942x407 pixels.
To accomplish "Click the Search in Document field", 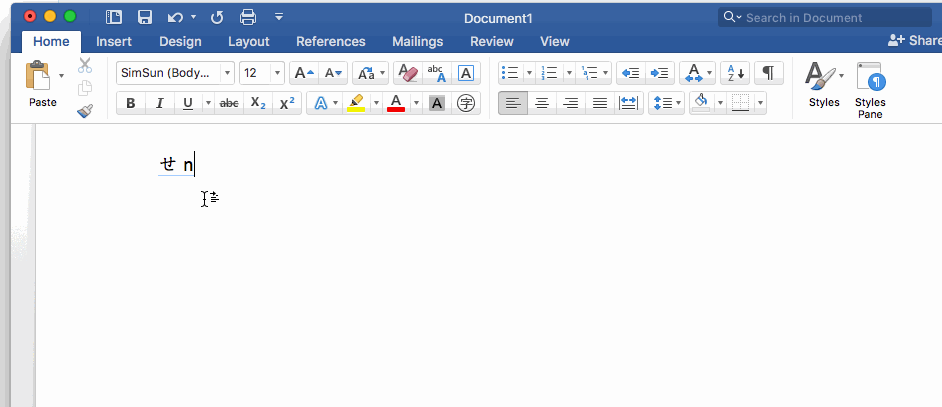I will click(825, 17).
